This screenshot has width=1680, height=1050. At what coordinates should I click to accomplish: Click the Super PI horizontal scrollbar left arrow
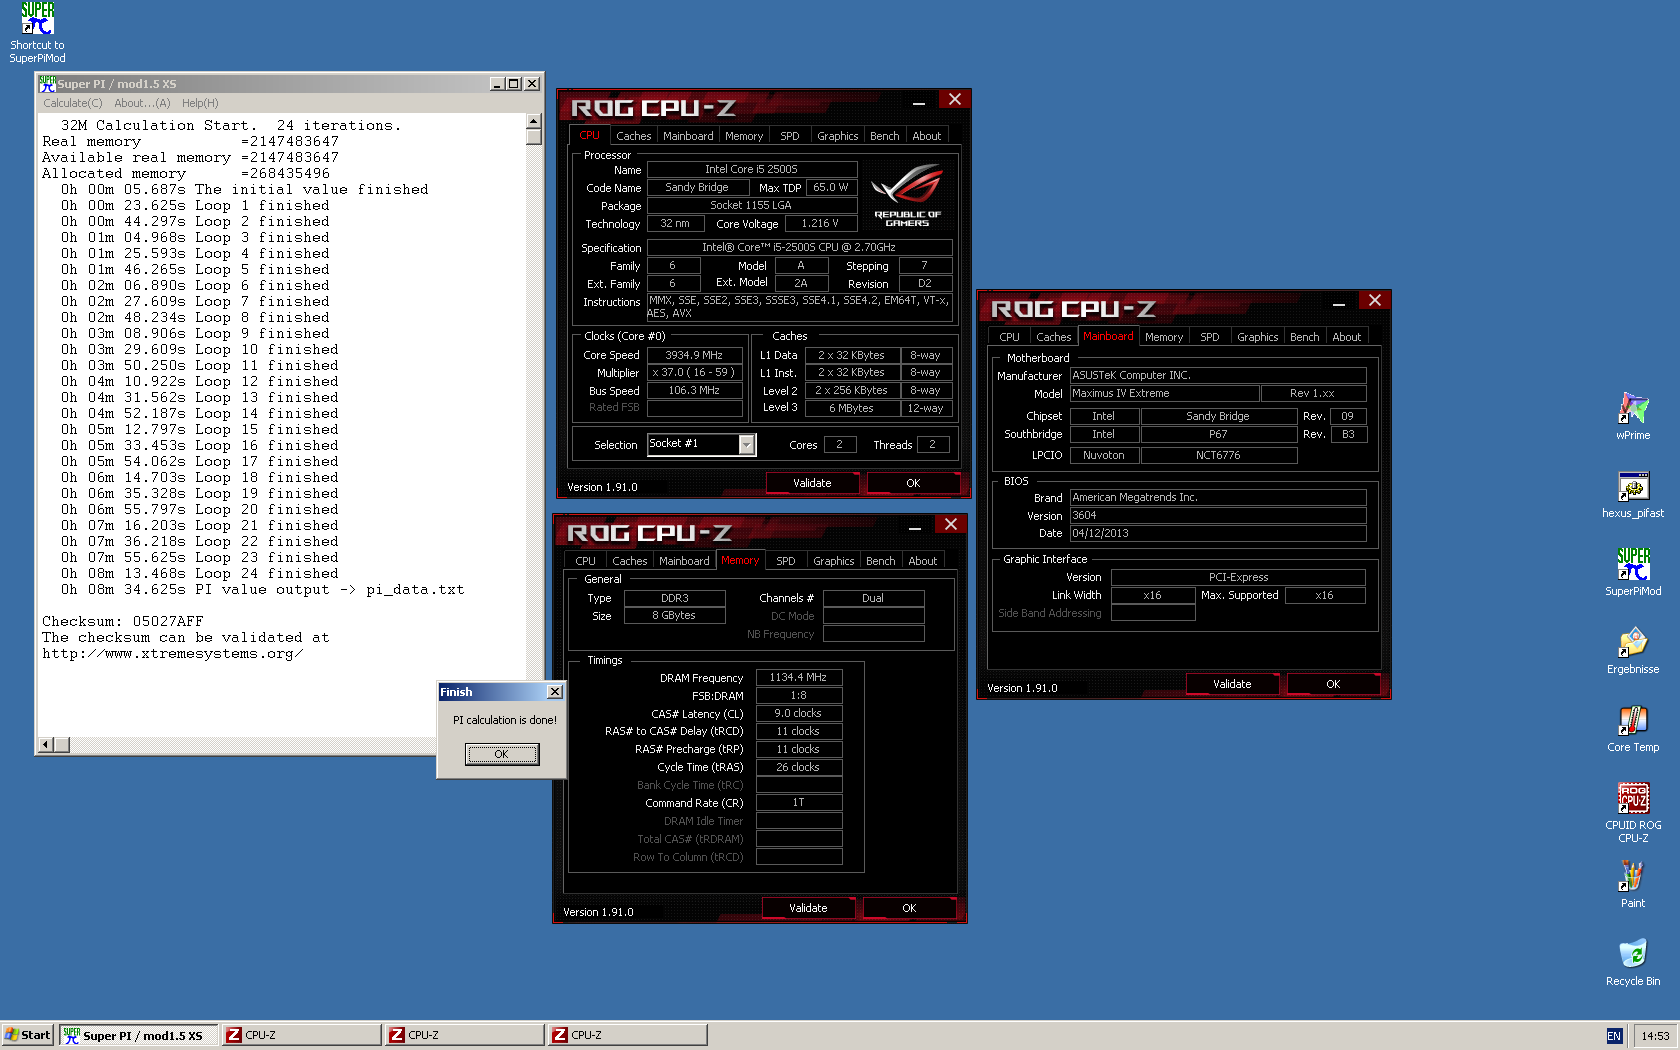45,745
